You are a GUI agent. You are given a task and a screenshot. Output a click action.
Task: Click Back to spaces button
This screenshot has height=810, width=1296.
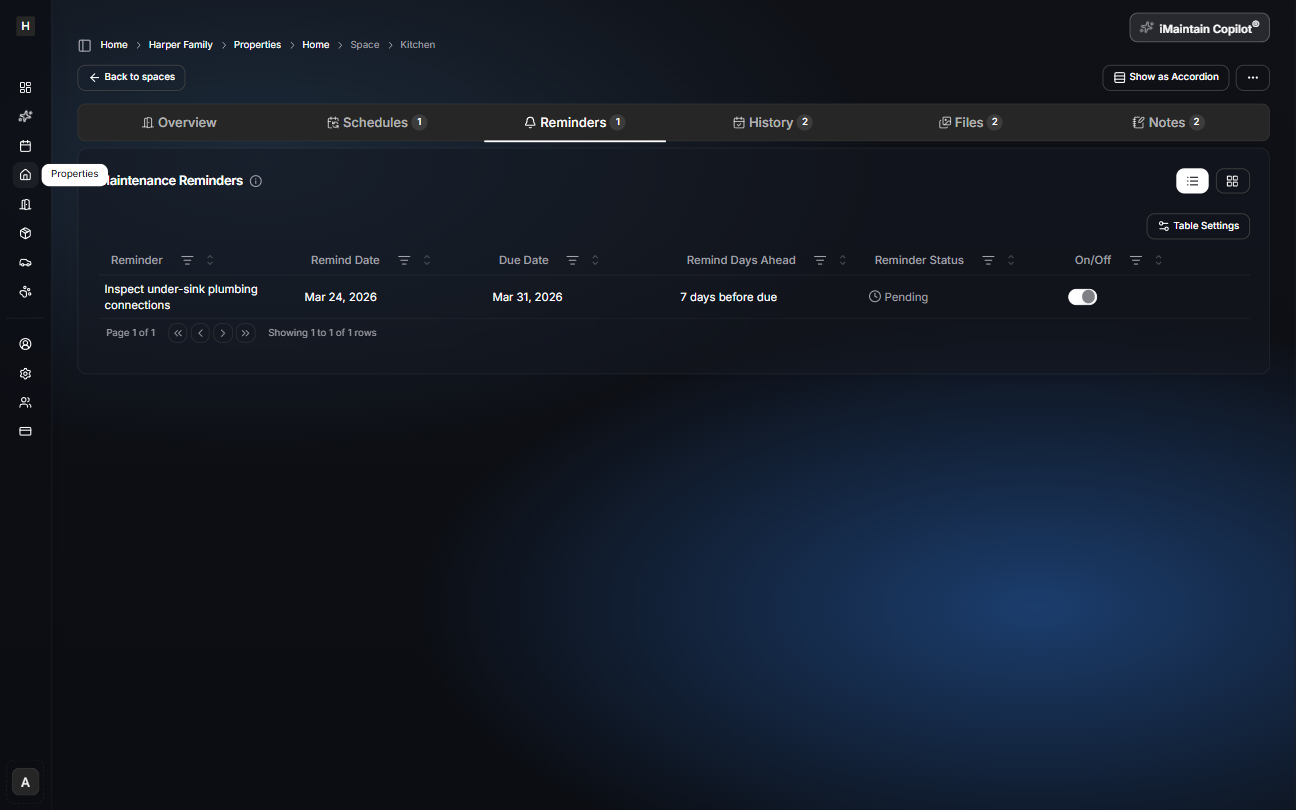(x=131, y=77)
